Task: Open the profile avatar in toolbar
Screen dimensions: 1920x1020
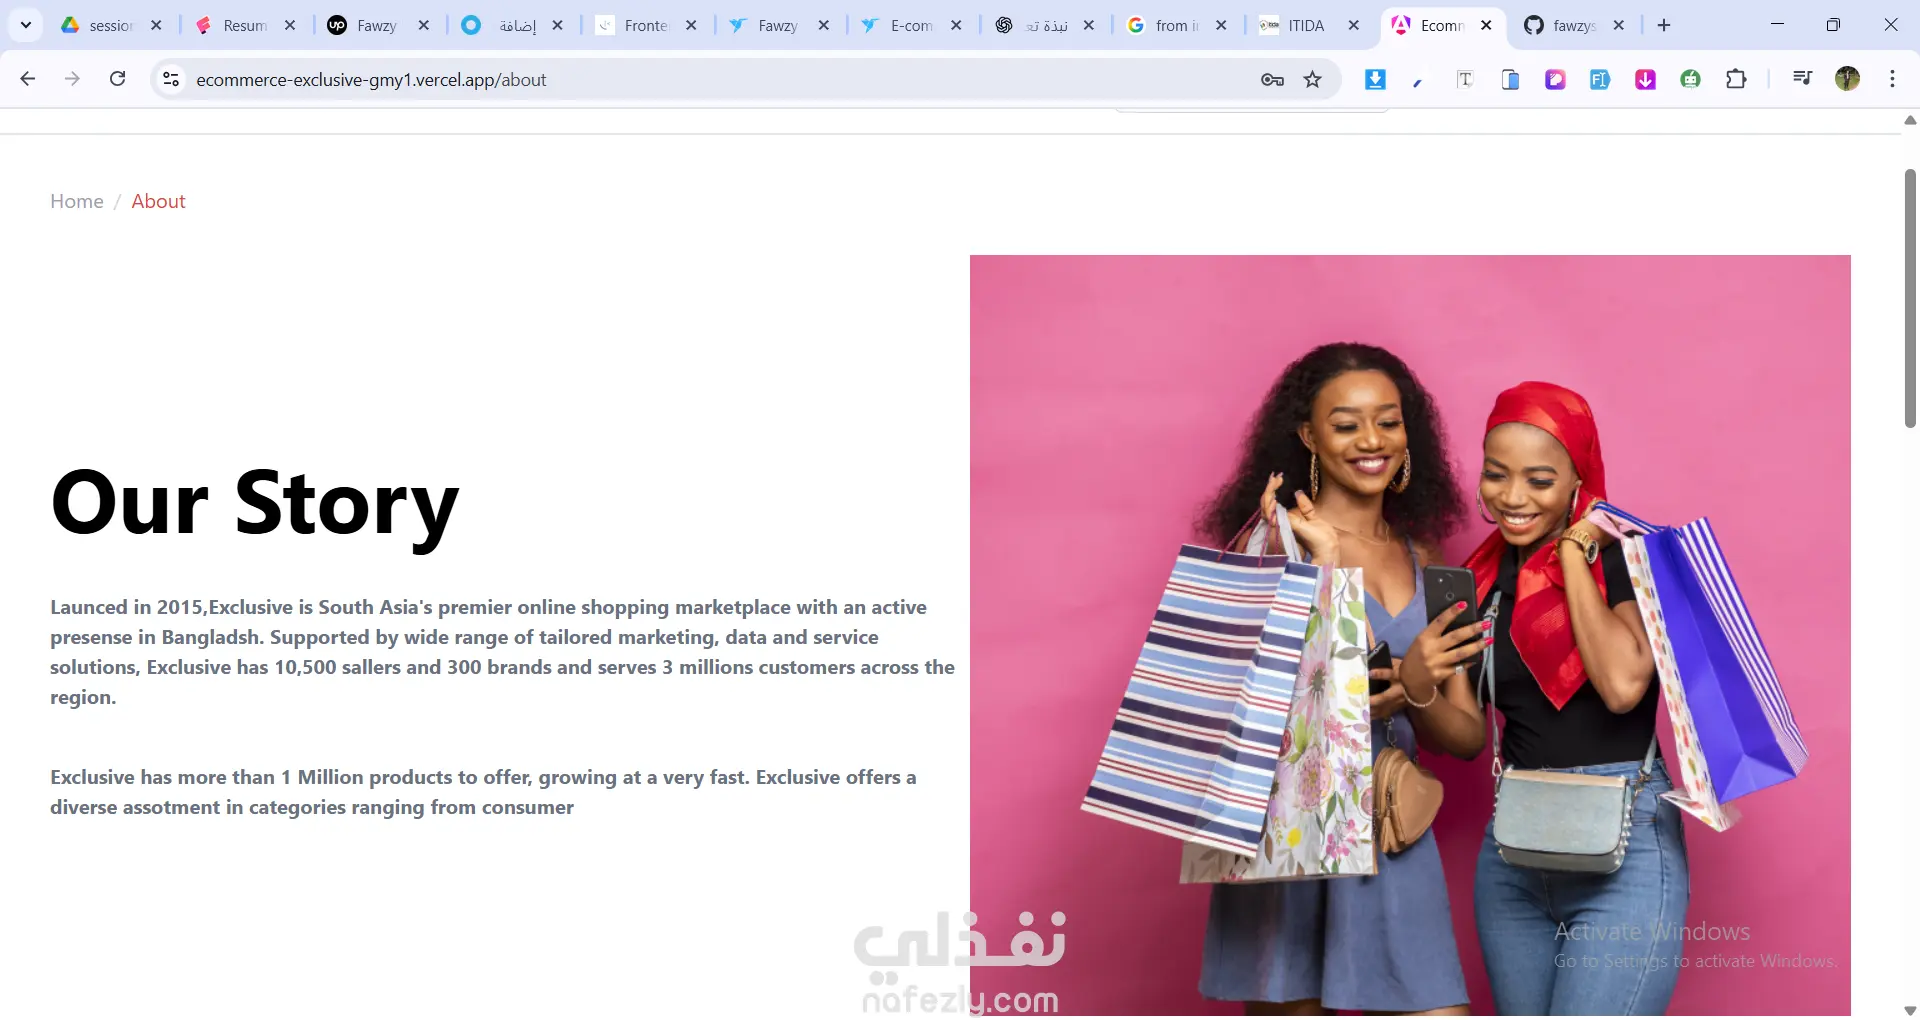Action: tap(1847, 79)
